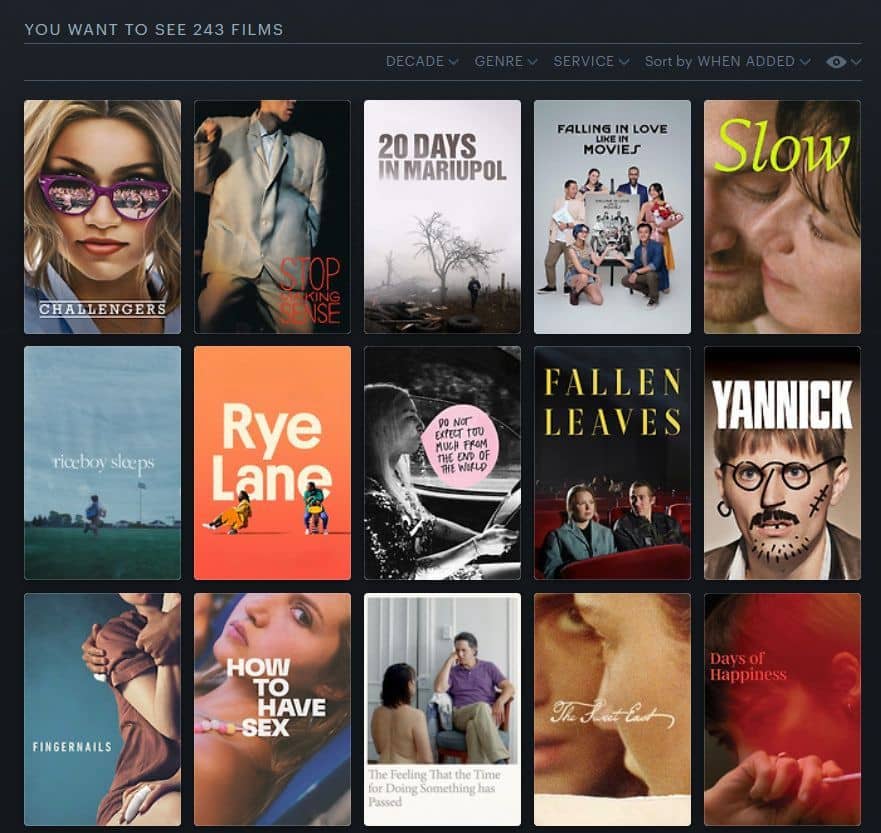The height and width of the screenshot is (833, 881).
Task: Open the How to Have Sex poster
Action: [x=273, y=709]
